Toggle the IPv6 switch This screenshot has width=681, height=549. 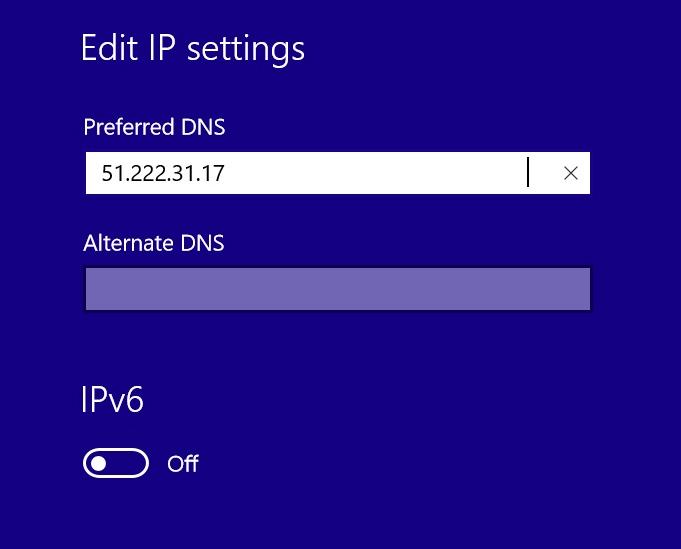click(x=116, y=463)
